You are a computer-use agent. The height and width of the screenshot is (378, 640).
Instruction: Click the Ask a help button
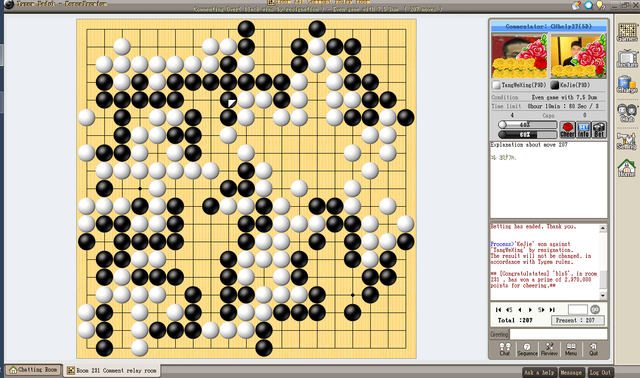click(539, 372)
